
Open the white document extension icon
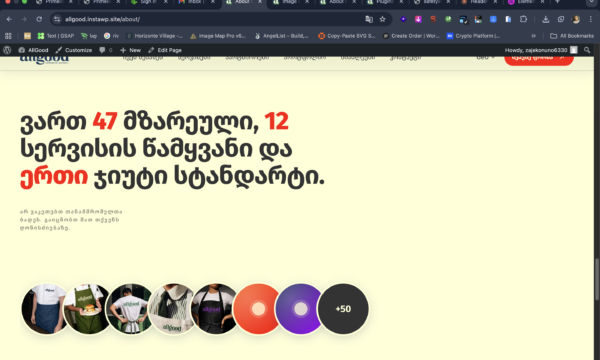[x=508, y=19]
